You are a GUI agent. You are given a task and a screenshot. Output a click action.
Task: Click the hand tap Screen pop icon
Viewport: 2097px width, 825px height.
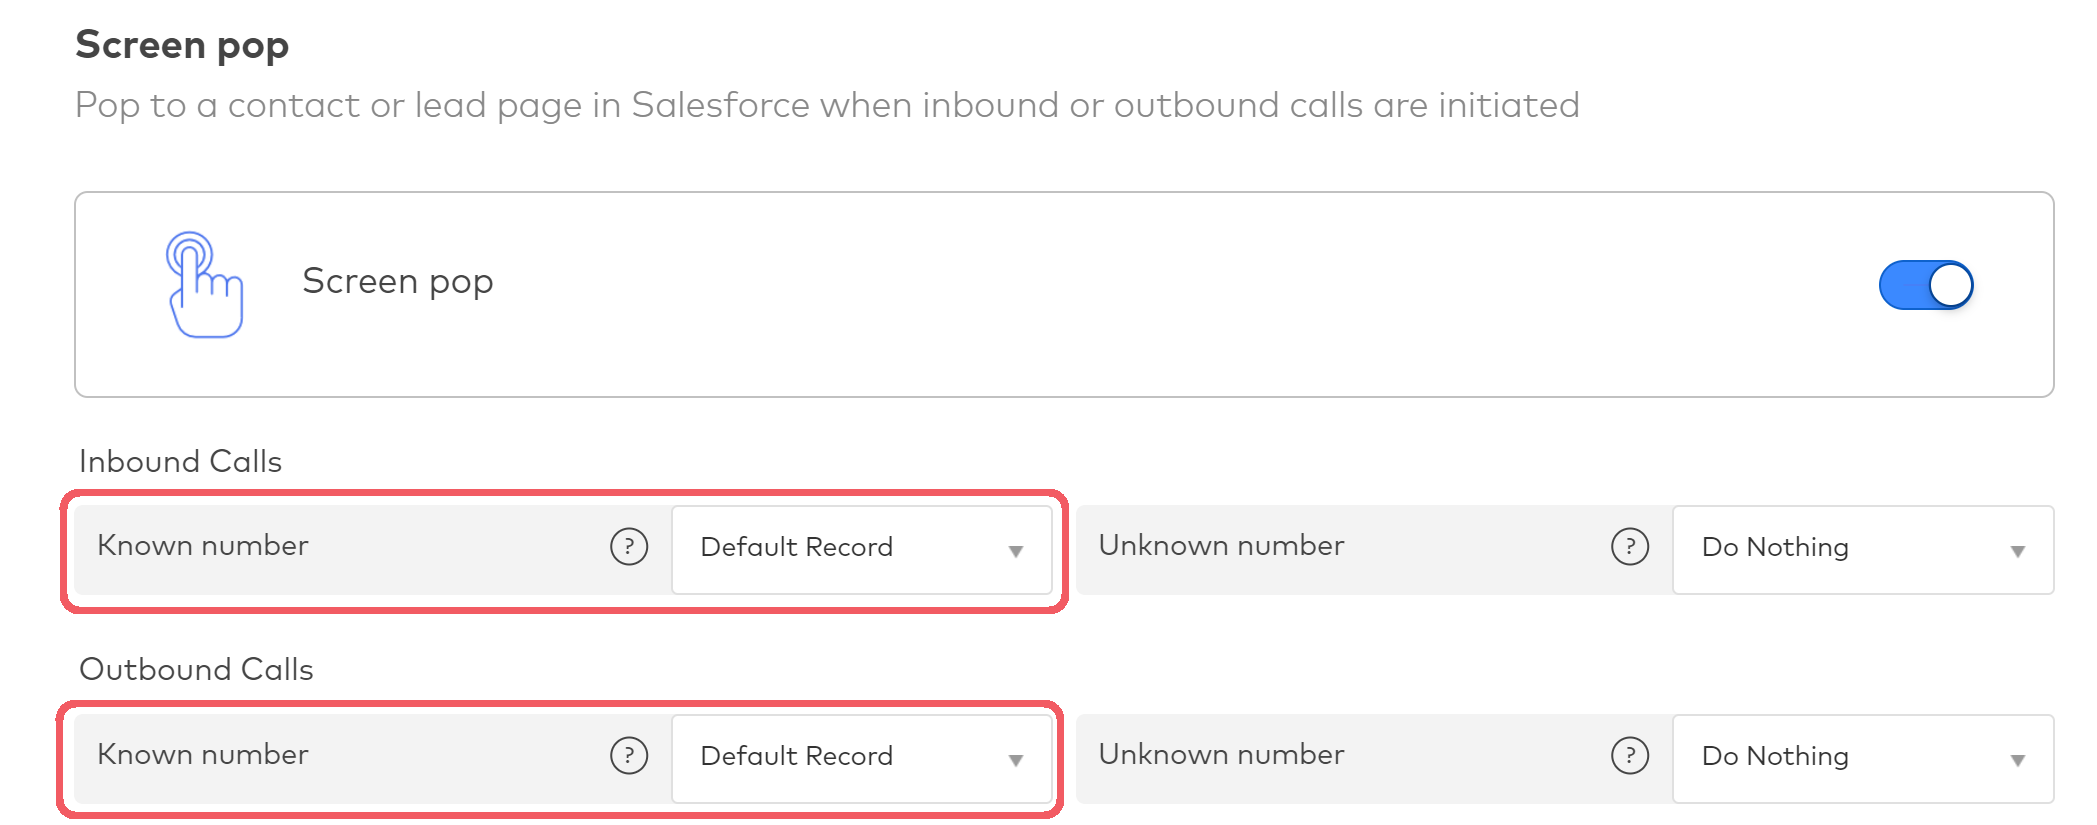pyautogui.click(x=205, y=285)
